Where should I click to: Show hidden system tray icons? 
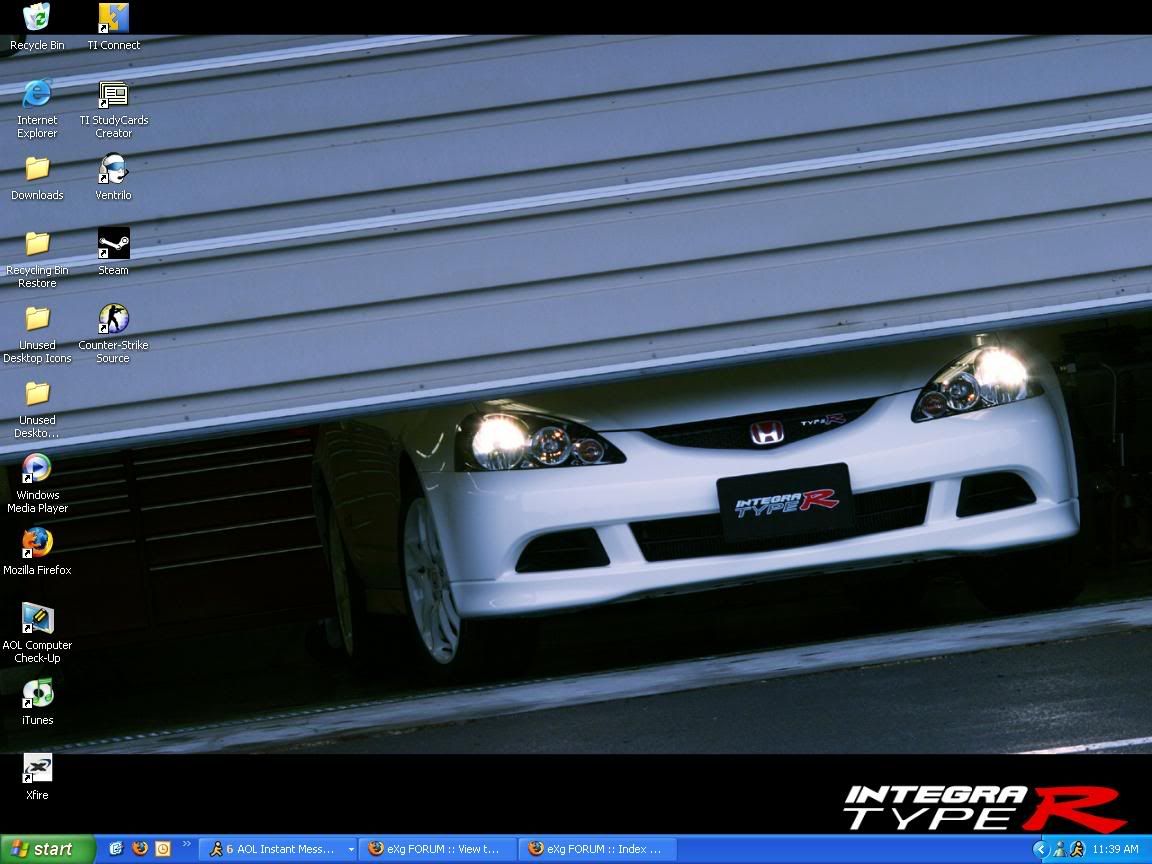1040,849
